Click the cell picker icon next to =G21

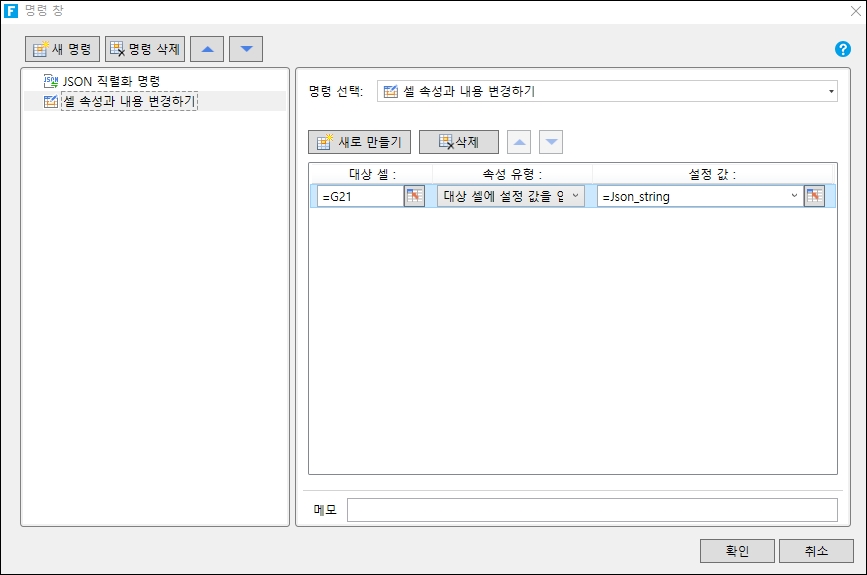coord(414,196)
